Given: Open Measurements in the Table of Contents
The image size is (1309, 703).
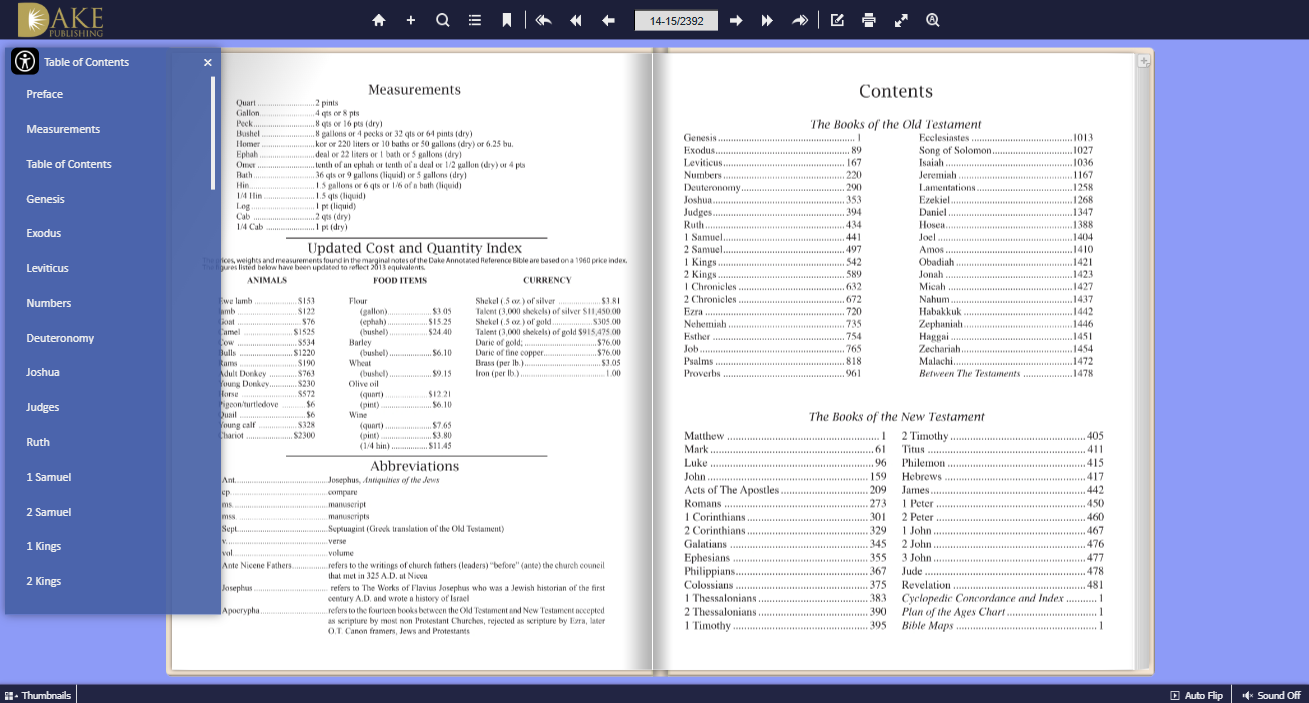Looking at the screenshot, I should [x=63, y=129].
